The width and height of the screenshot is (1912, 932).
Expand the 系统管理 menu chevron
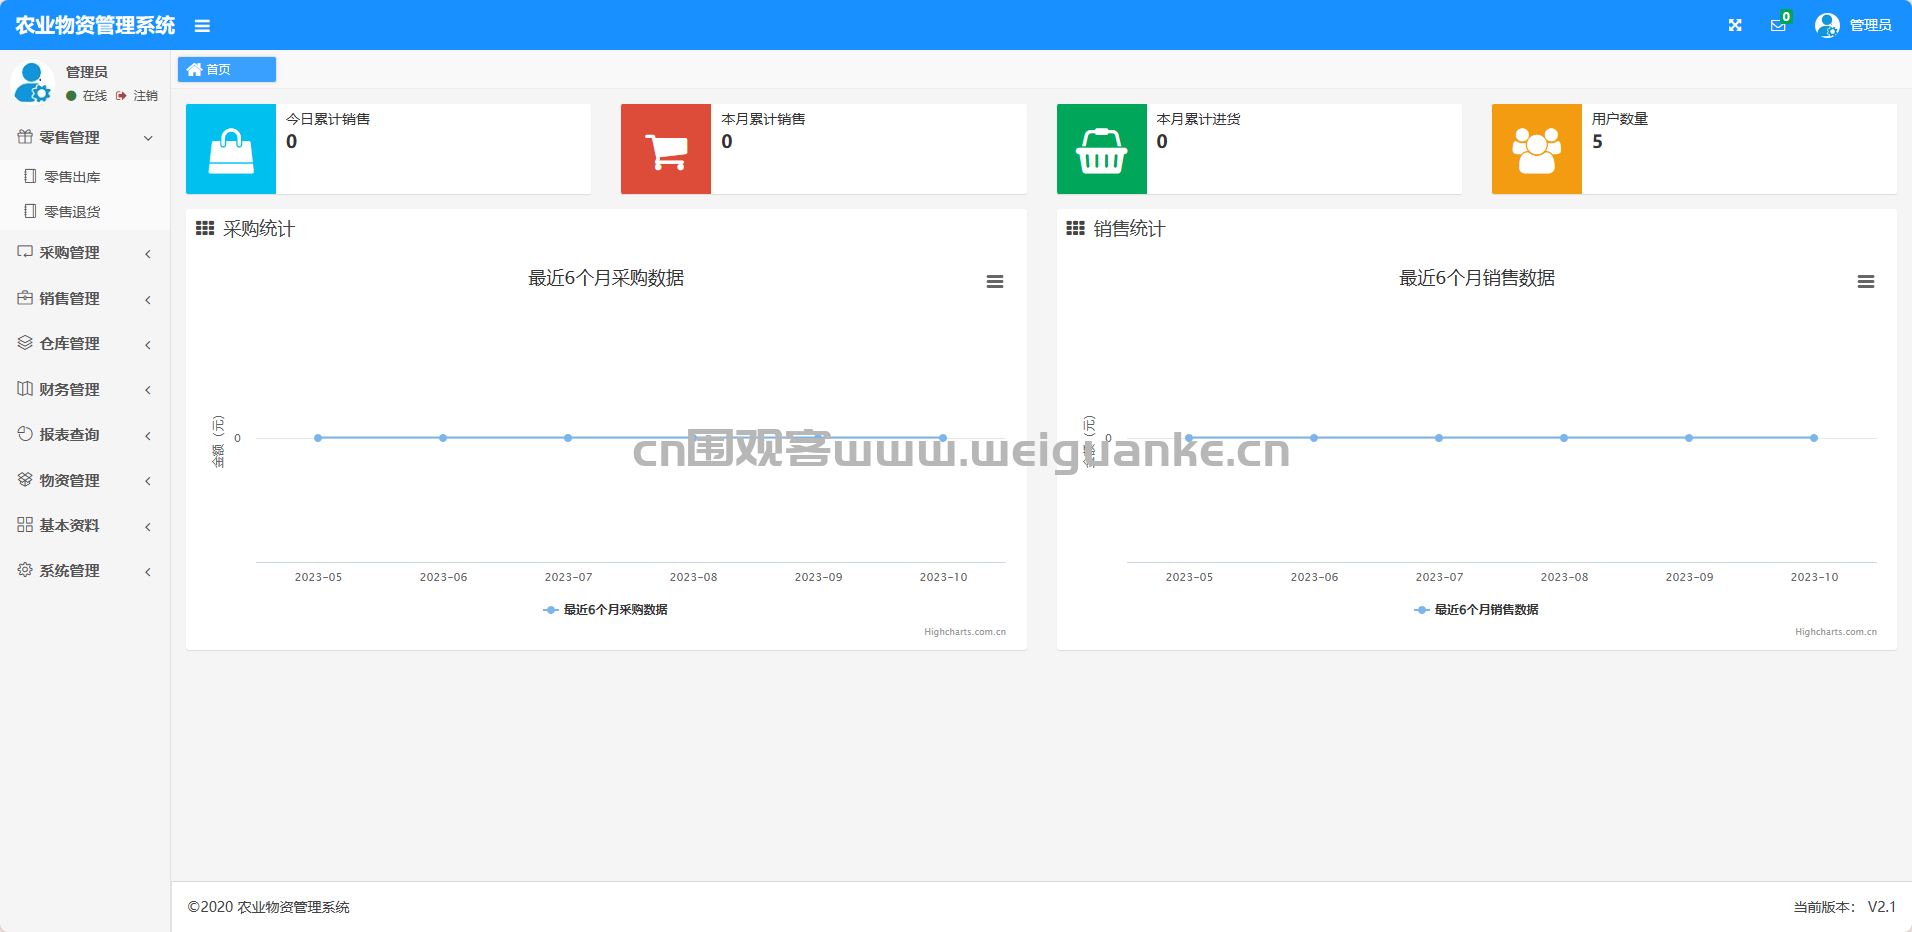148,572
